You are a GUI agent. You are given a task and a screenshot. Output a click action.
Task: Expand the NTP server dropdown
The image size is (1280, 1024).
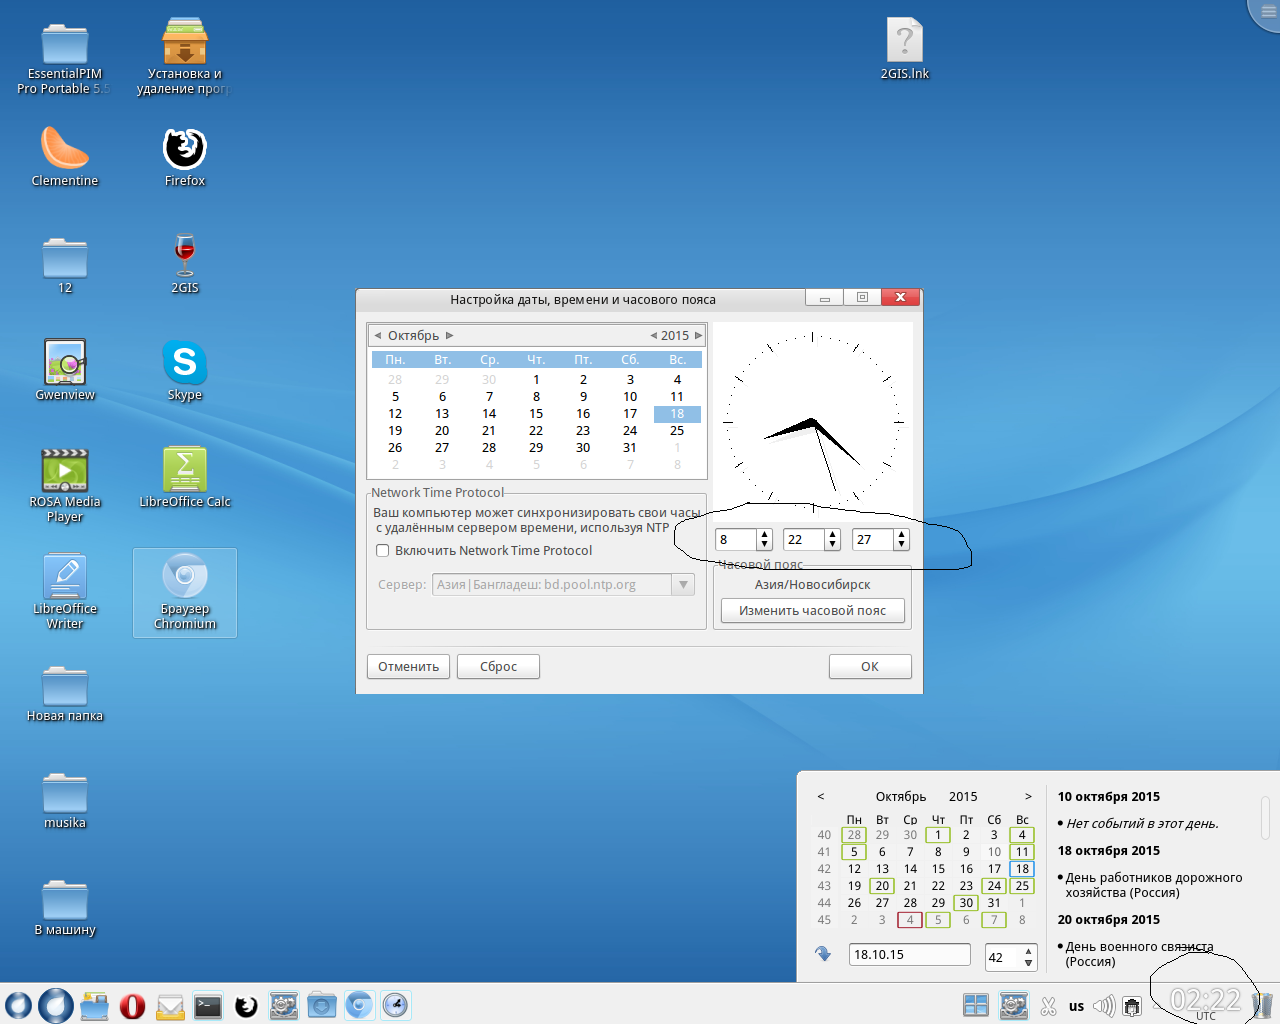point(684,585)
